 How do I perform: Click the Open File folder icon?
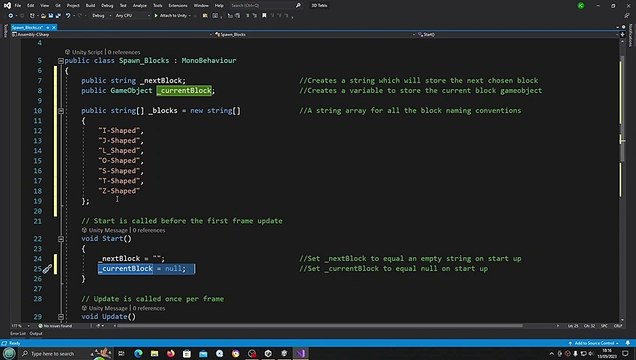pos(43,15)
